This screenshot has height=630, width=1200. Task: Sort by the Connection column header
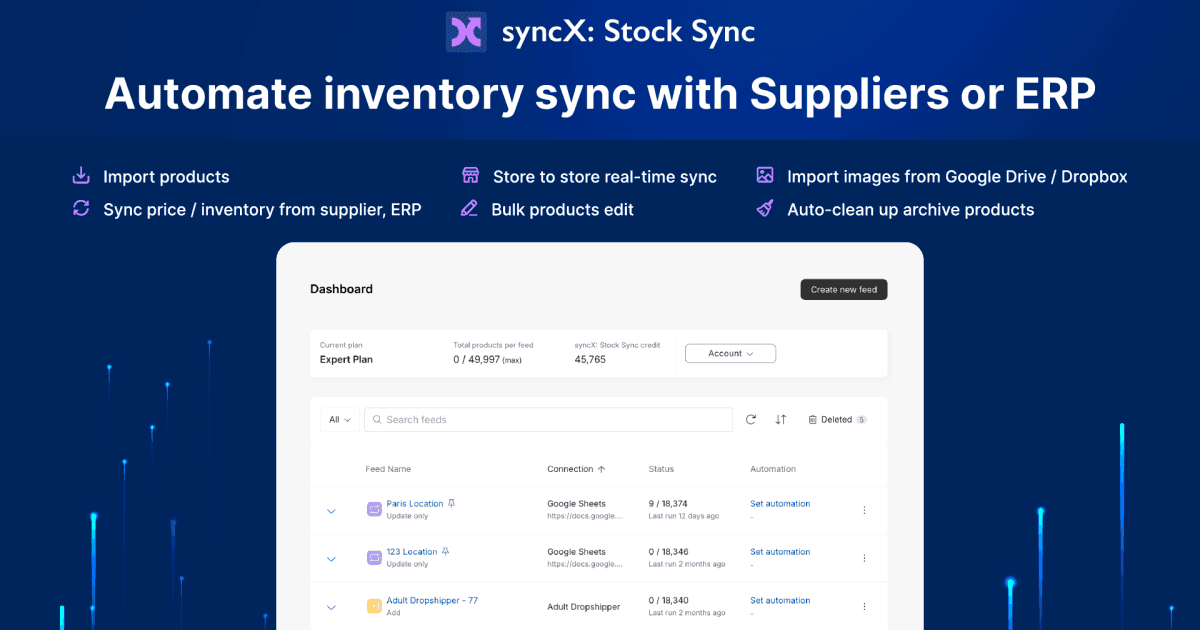pos(576,469)
